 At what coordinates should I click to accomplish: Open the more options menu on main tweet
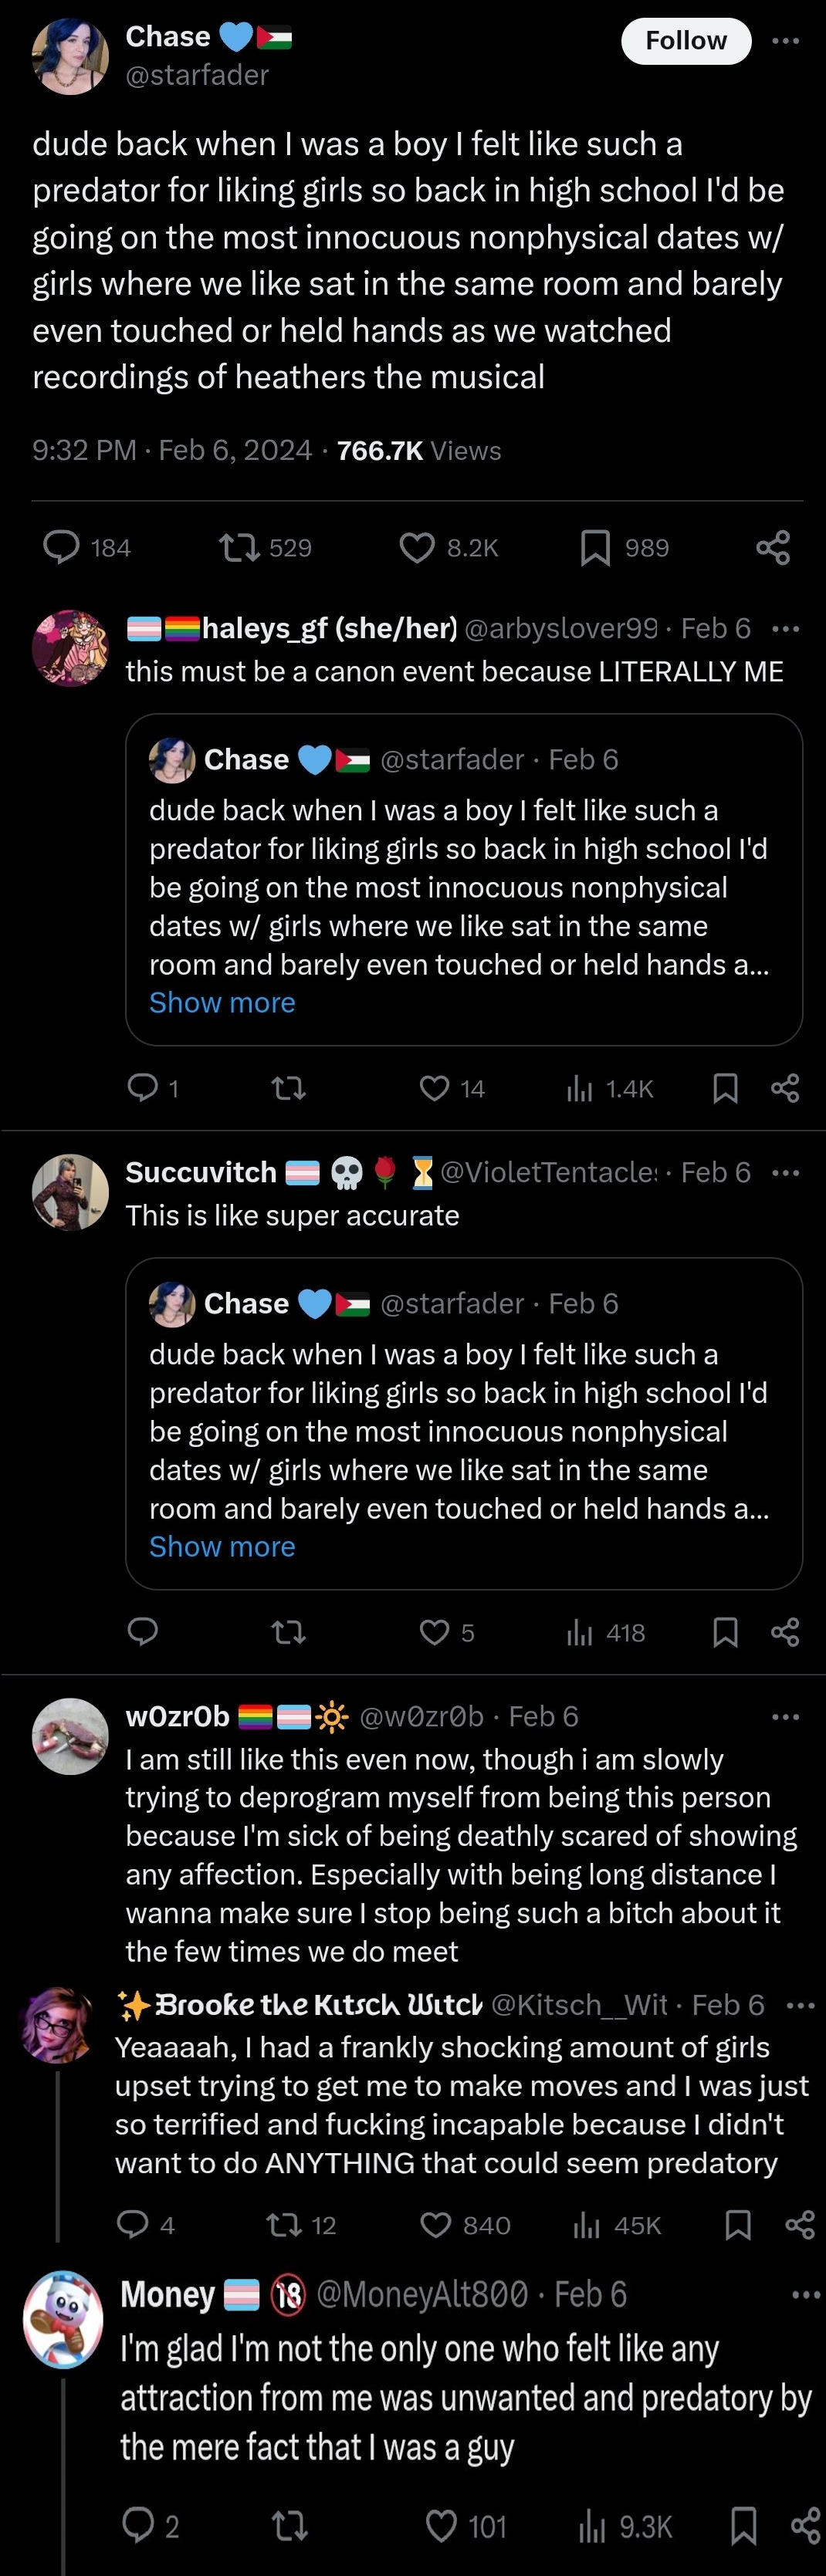[786, 41]
